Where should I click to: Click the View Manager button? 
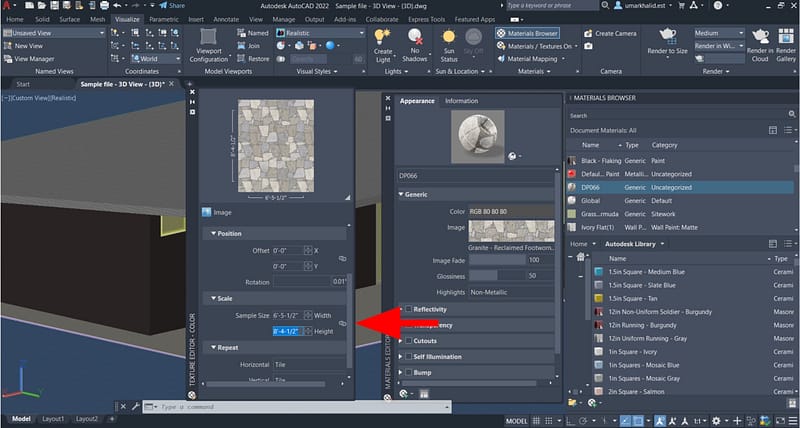[x=33, y=59]
